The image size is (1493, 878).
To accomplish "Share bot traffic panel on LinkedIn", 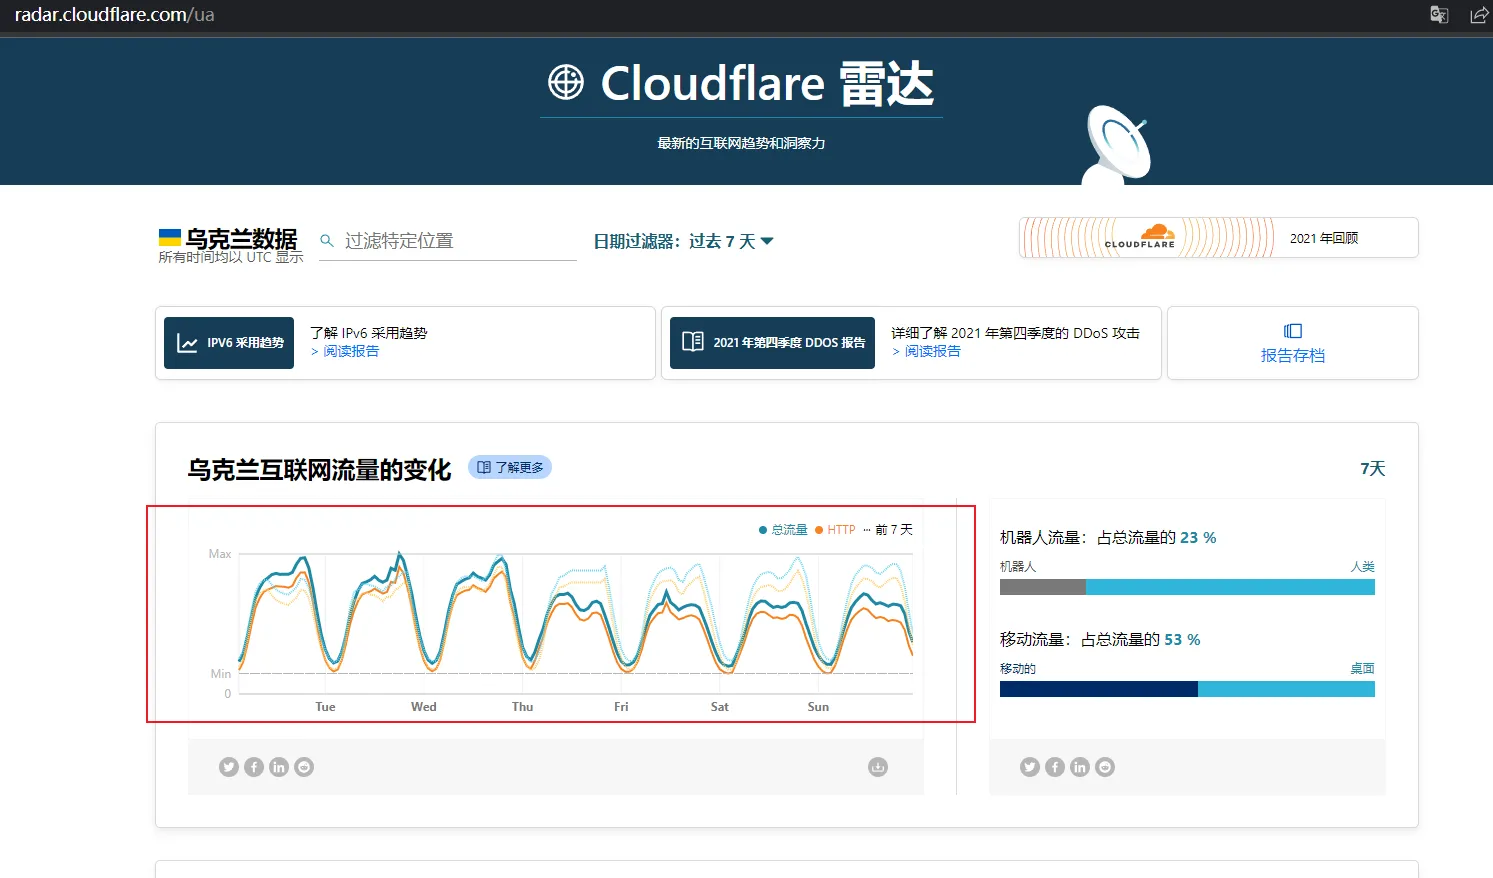I will click(1080, 767).
